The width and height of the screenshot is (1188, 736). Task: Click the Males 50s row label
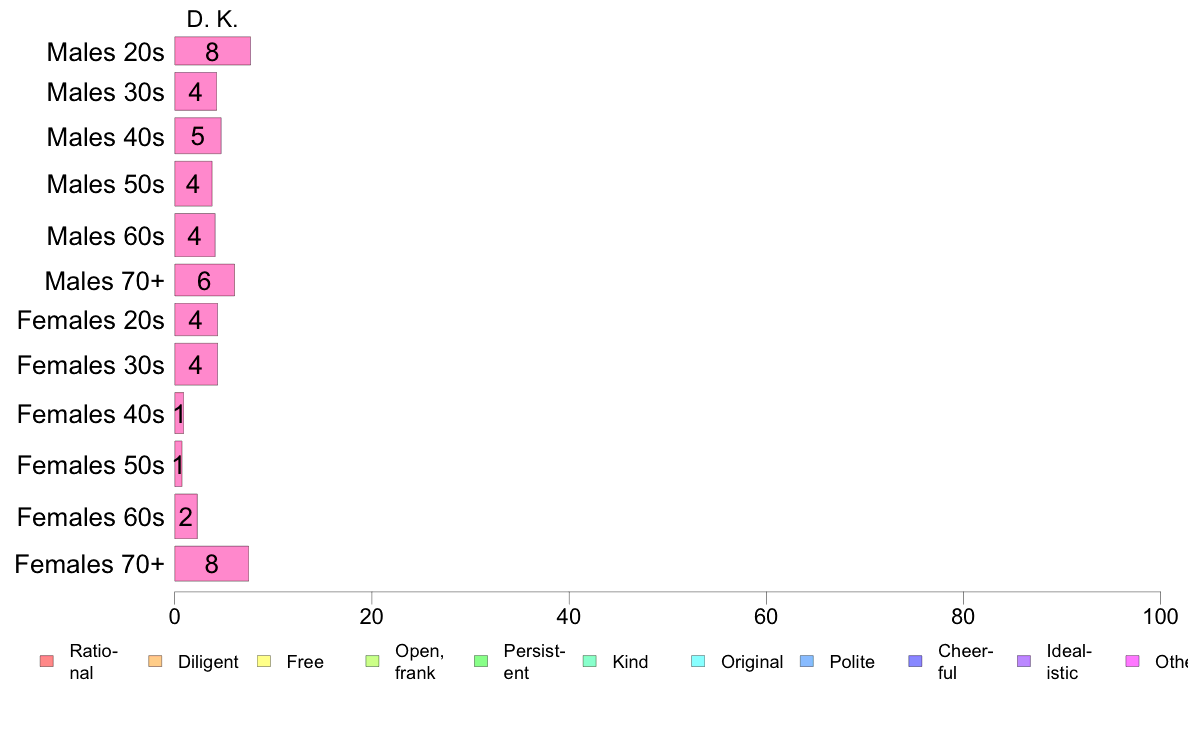click(105, 184)
